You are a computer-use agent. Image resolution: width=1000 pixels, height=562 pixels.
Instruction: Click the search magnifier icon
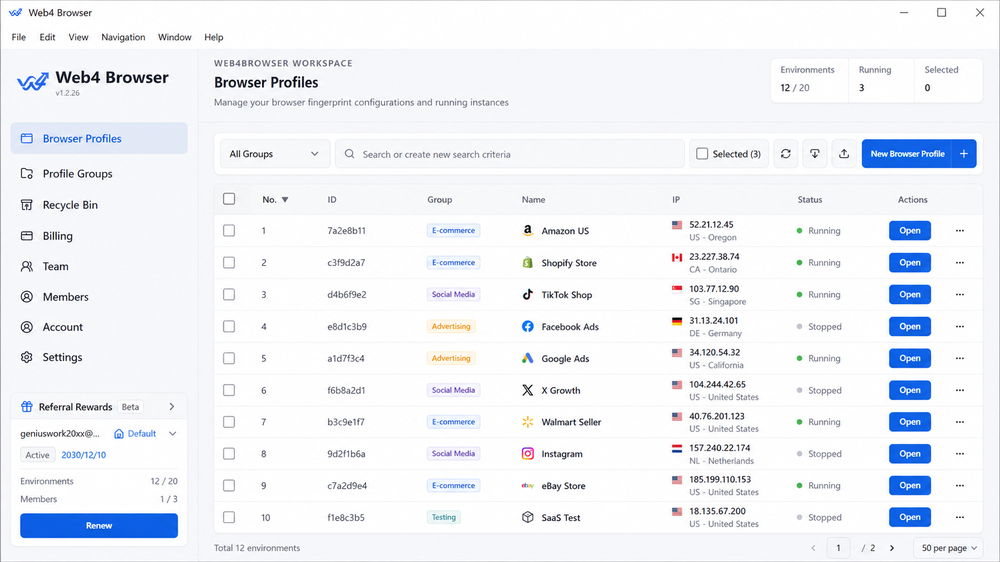[x=349, y=154]
